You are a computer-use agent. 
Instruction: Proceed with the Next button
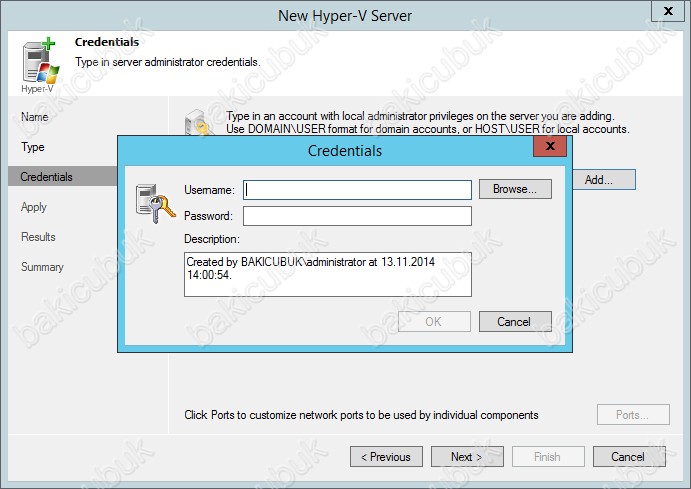tap(467, 457)
